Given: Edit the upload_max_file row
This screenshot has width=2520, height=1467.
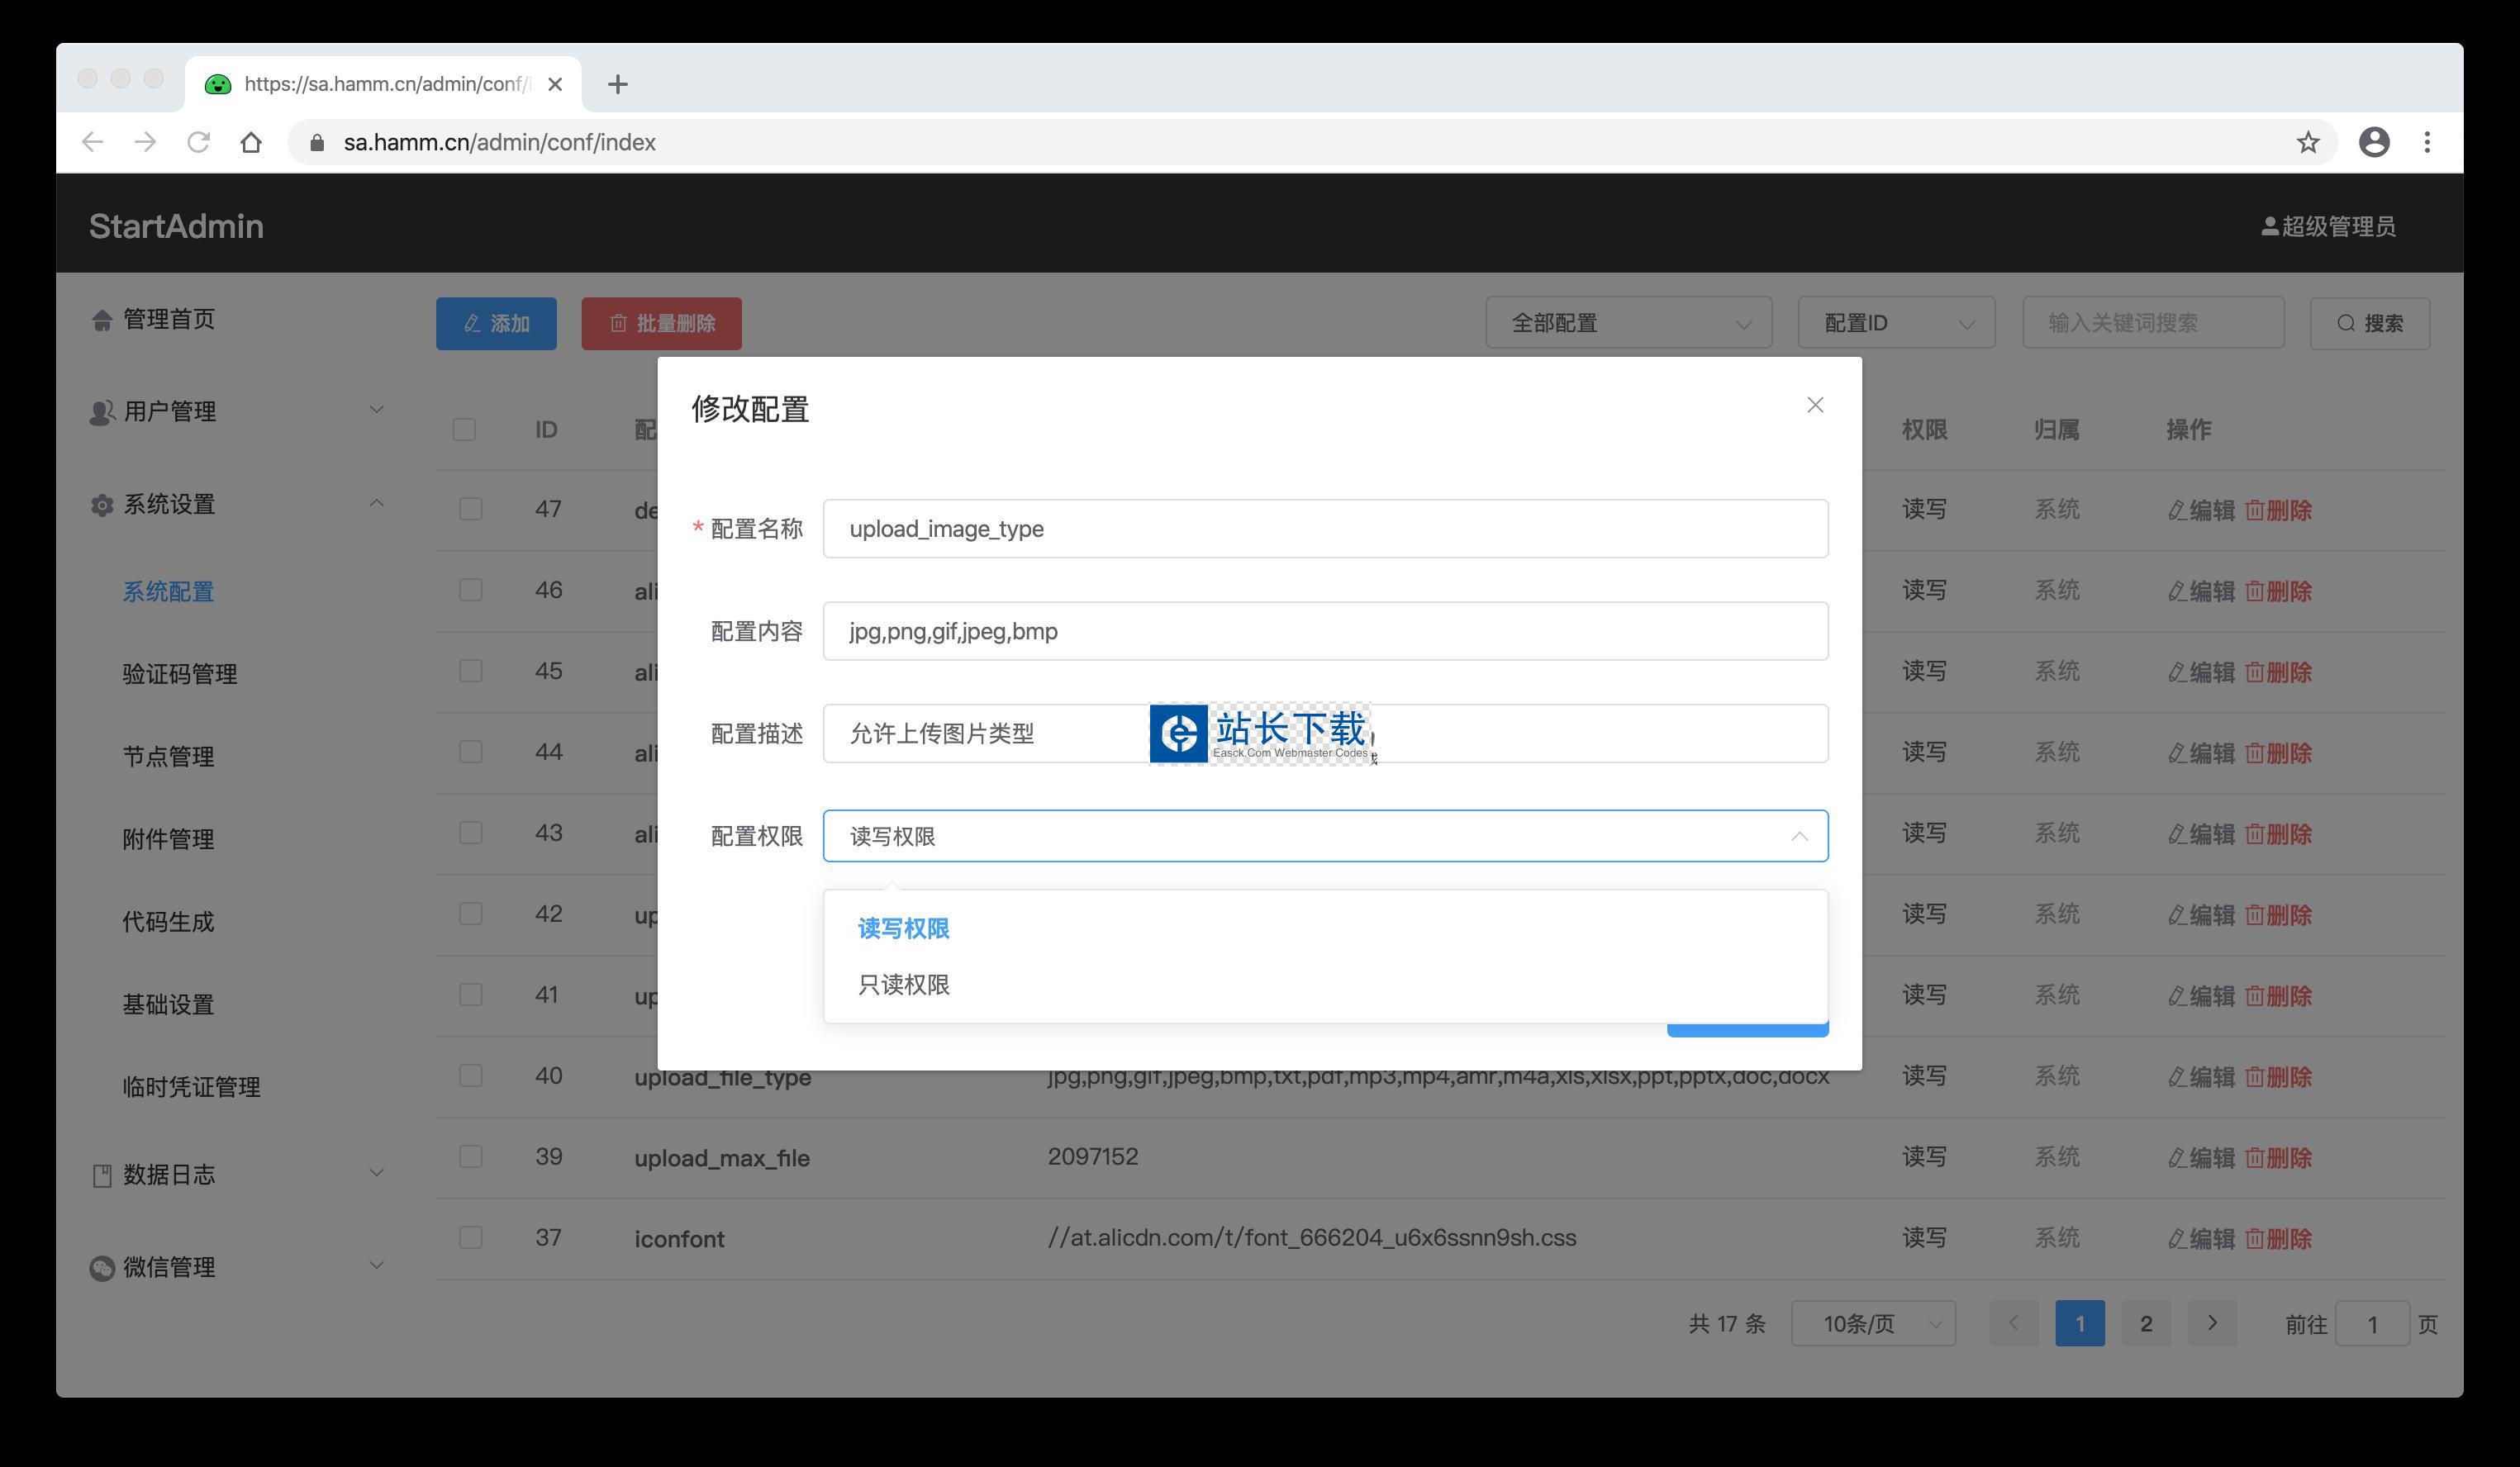Looking at the screenshot, I should [2201, 1158].
